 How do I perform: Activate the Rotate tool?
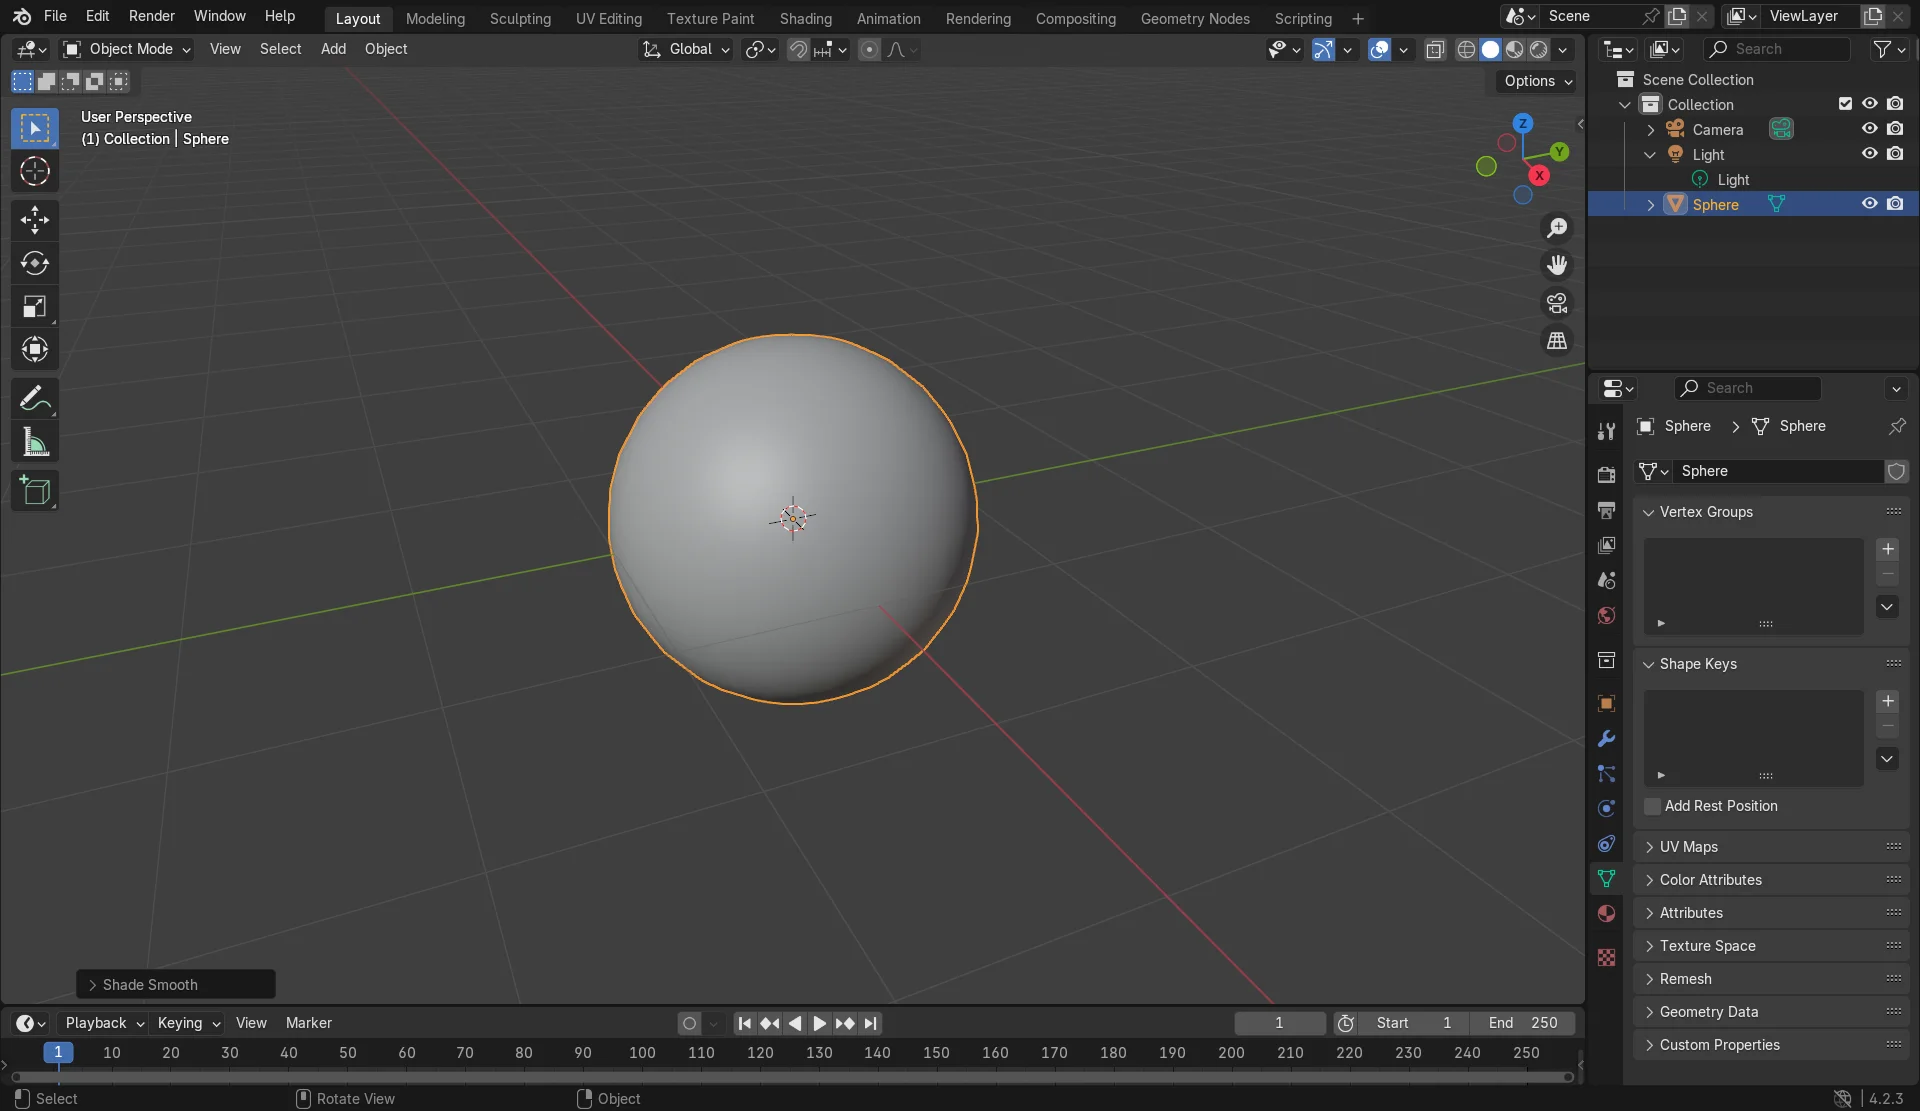35,263
